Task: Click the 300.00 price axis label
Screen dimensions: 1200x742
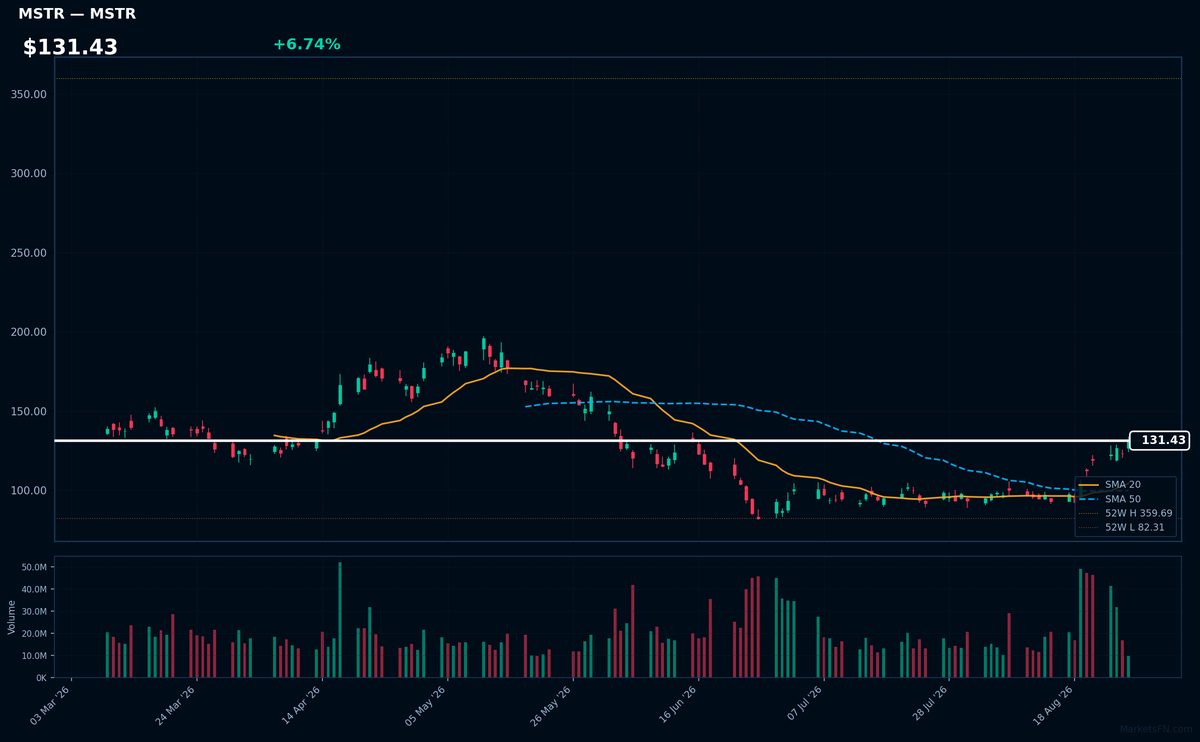Action: (29, 173)
